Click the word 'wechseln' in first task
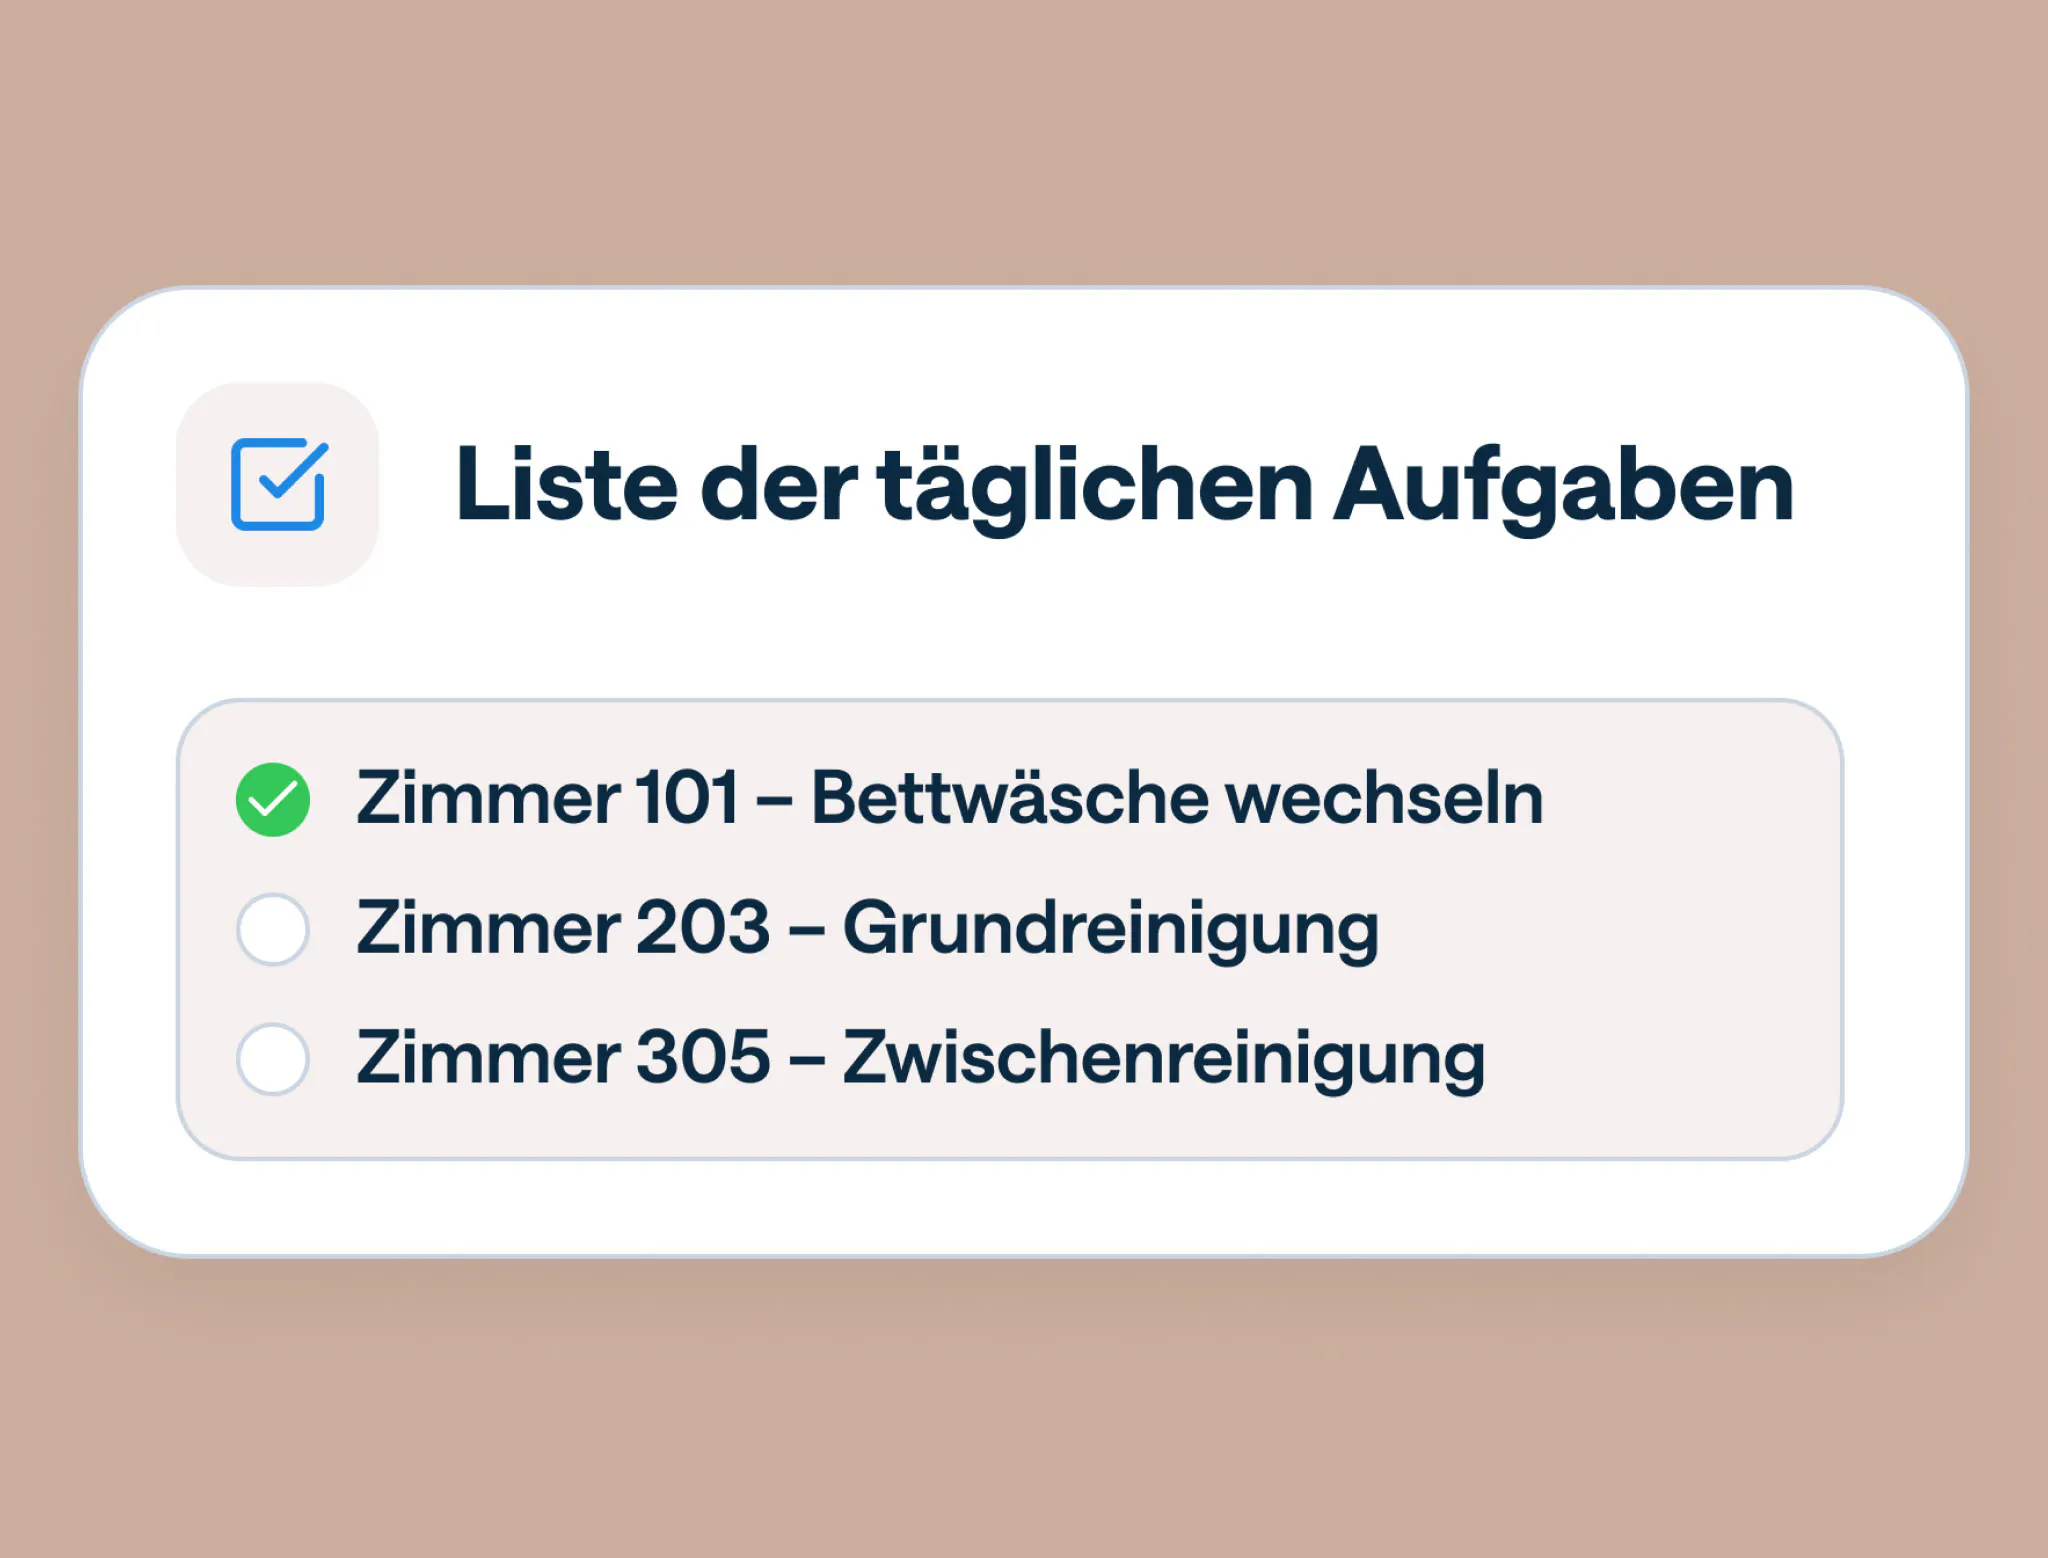The height and width of the screenshot is (1558, 2048). click(1385, 799)
